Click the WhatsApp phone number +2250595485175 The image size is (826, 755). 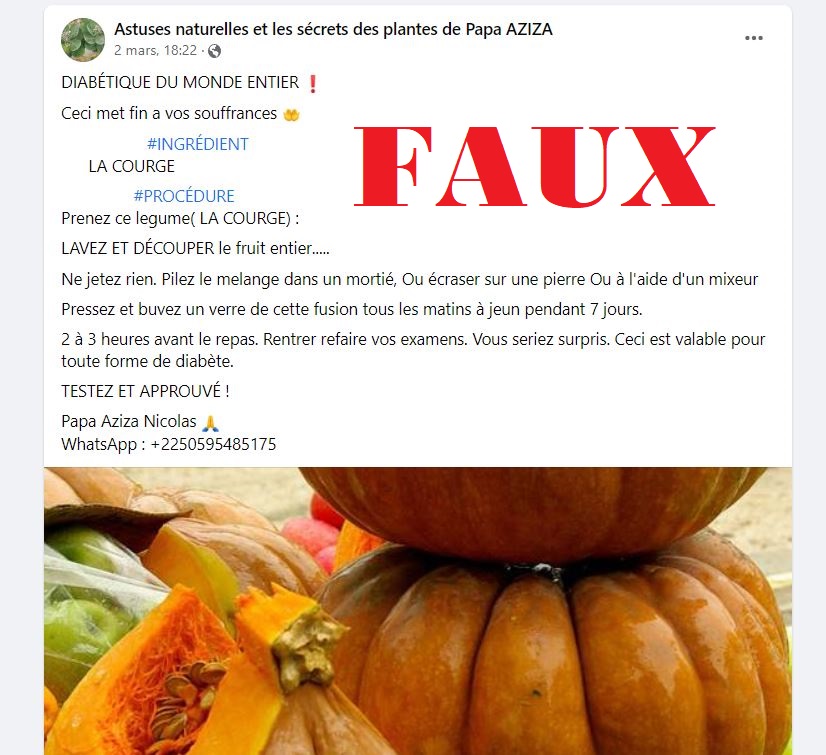pyautogui.click(x=213, y=445)
